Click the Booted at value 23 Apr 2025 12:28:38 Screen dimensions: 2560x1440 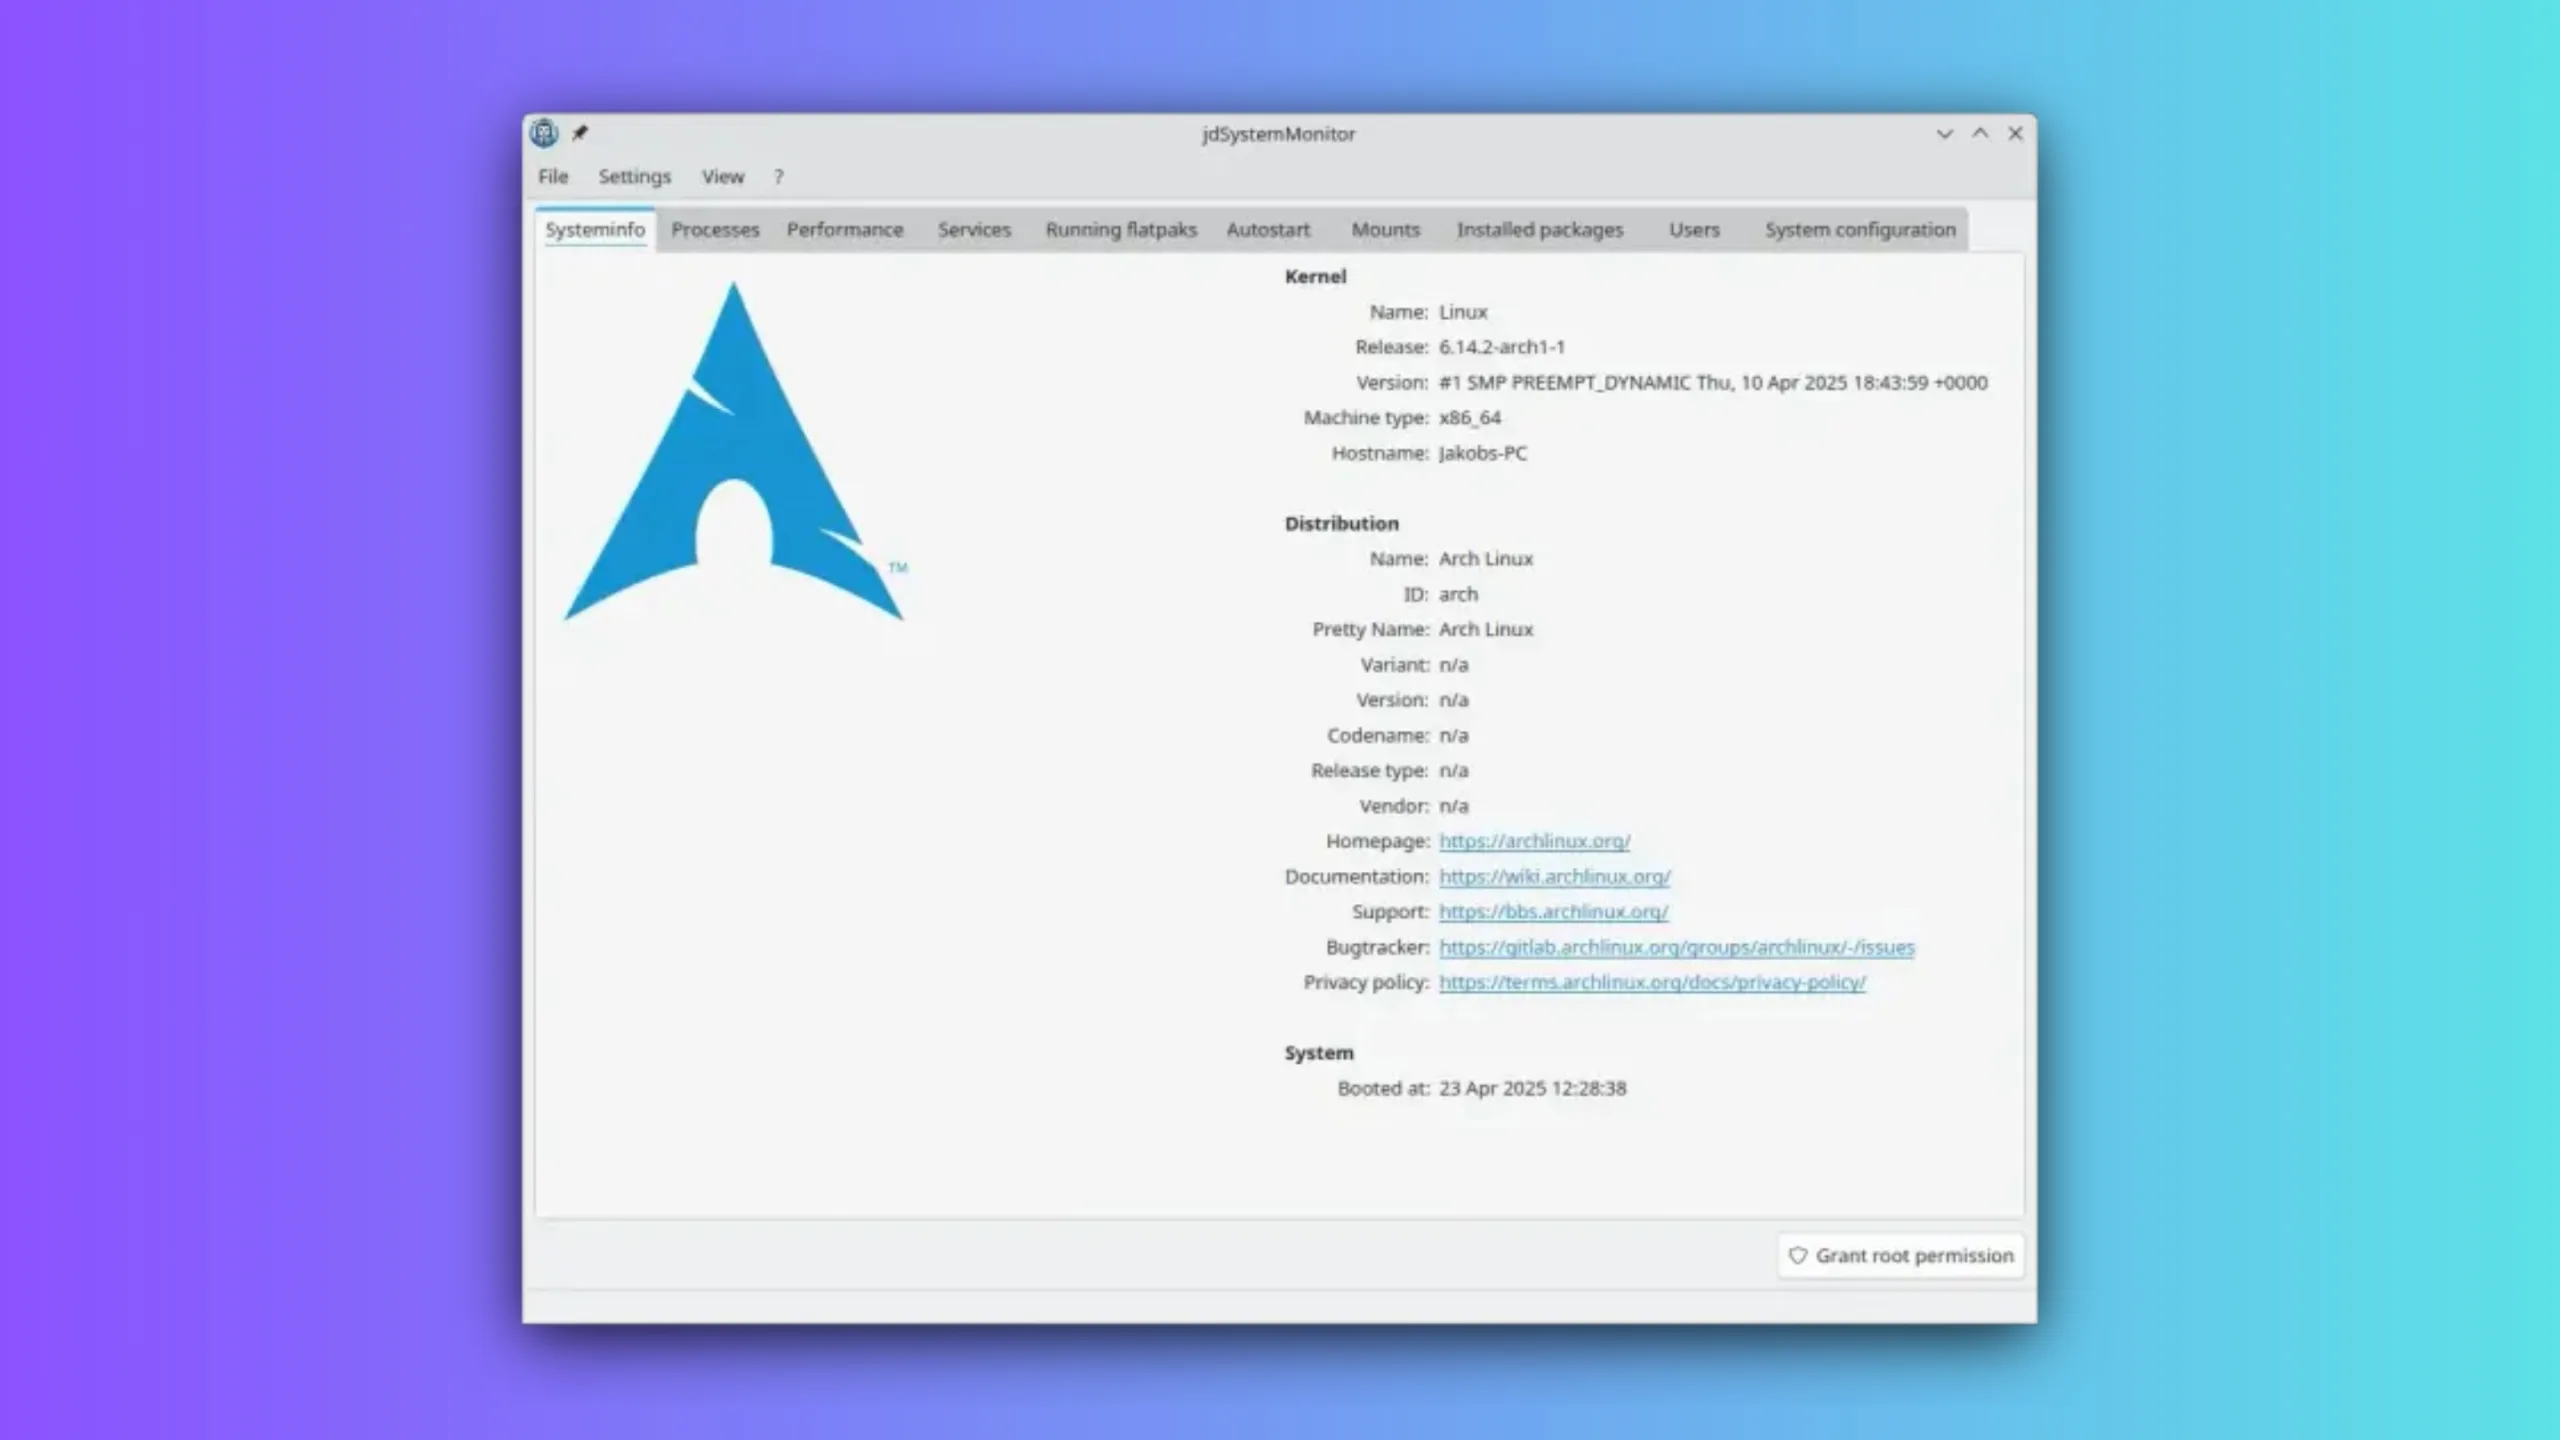pyautogui.click(x=1532, y=1088)
